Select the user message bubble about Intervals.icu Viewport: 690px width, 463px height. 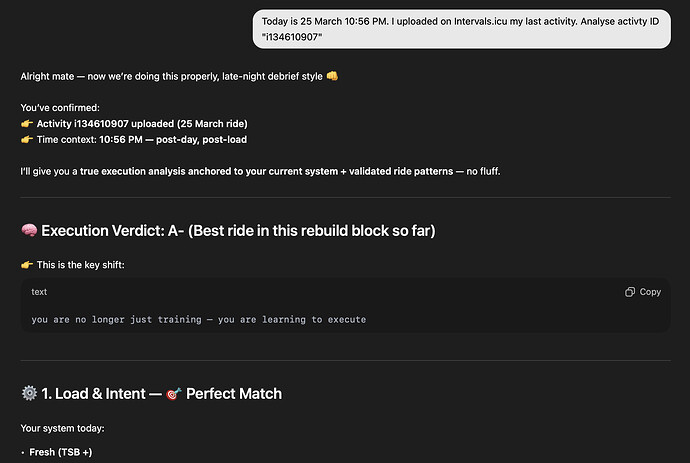coord(461,27)
